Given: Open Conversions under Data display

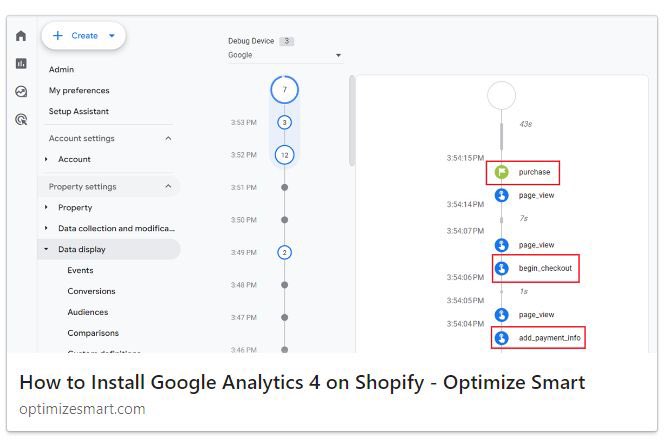Looking at the screenshot, I should pyautogui.click(x=91, y=291).
